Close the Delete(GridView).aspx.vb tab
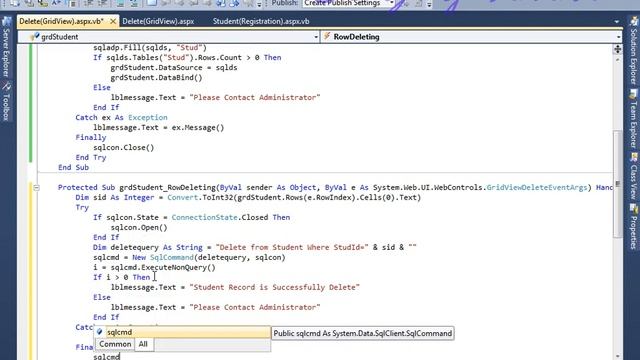 [x=113, y=21]
